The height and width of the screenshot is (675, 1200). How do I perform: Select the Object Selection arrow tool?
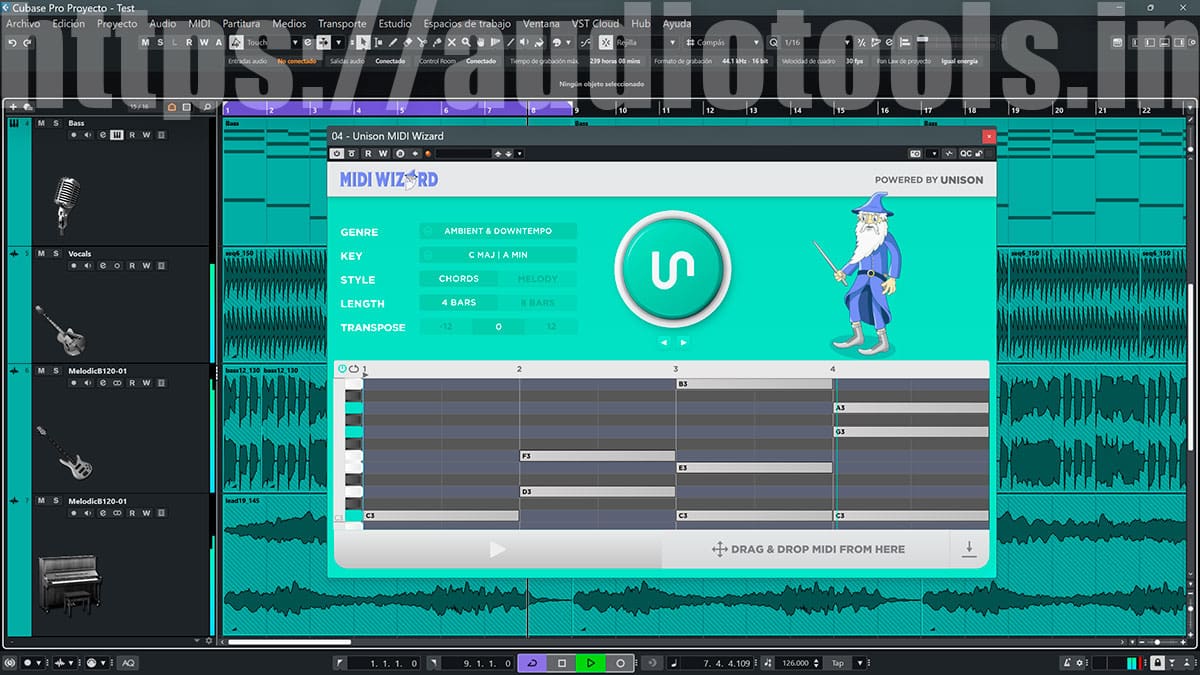(363, 43)
